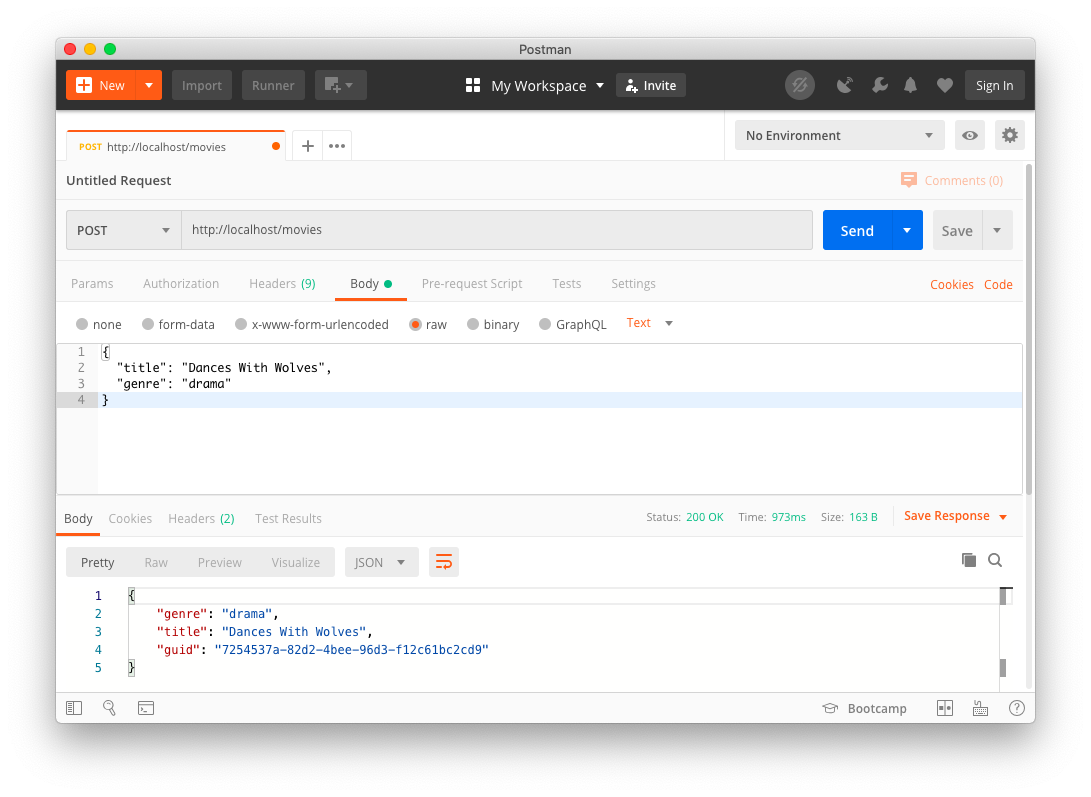Click the Import button
Screen dimensions: 1091x797
click(202, 86)
